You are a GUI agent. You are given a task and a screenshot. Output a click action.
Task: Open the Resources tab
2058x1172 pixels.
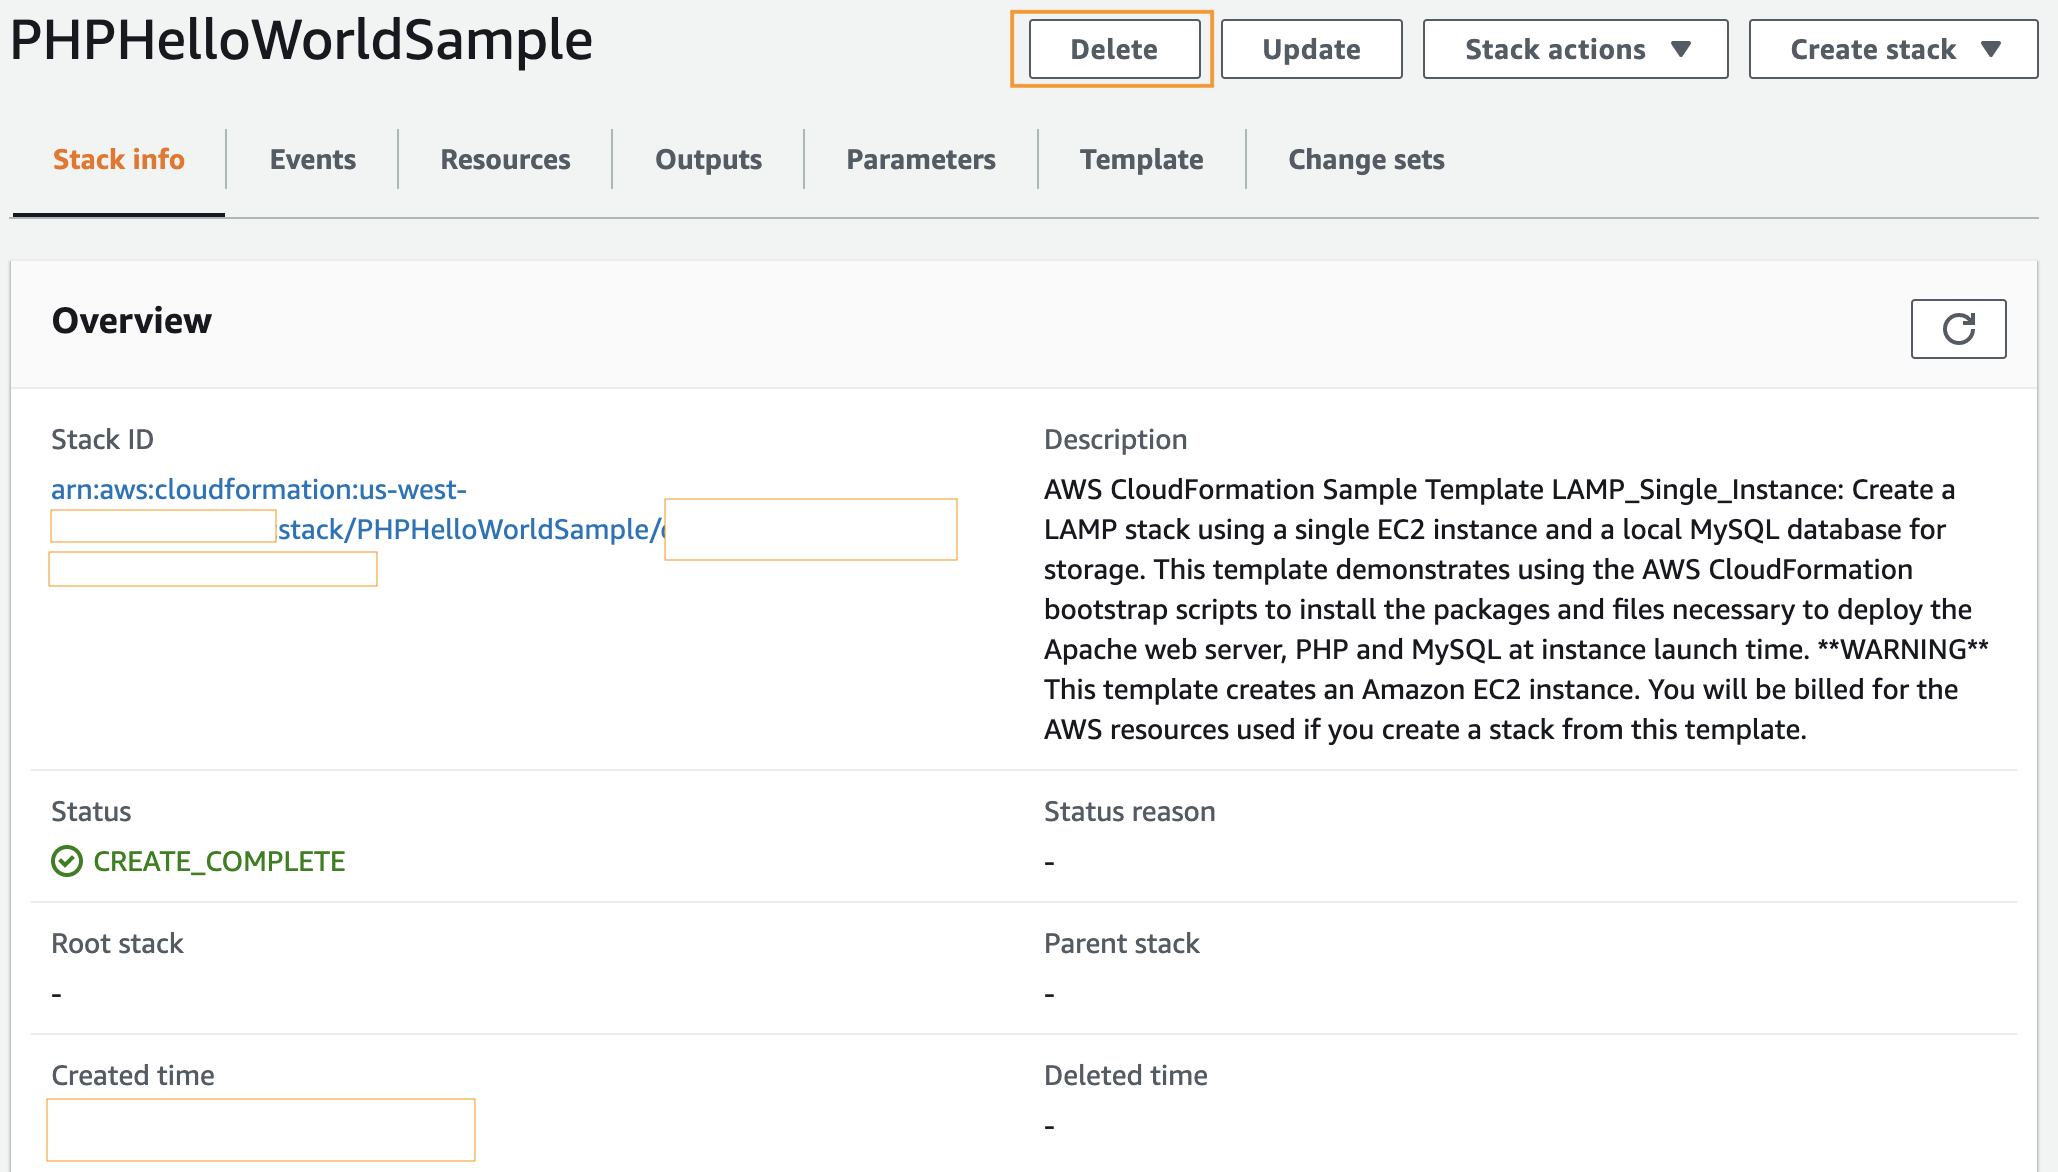pos(505,159)
